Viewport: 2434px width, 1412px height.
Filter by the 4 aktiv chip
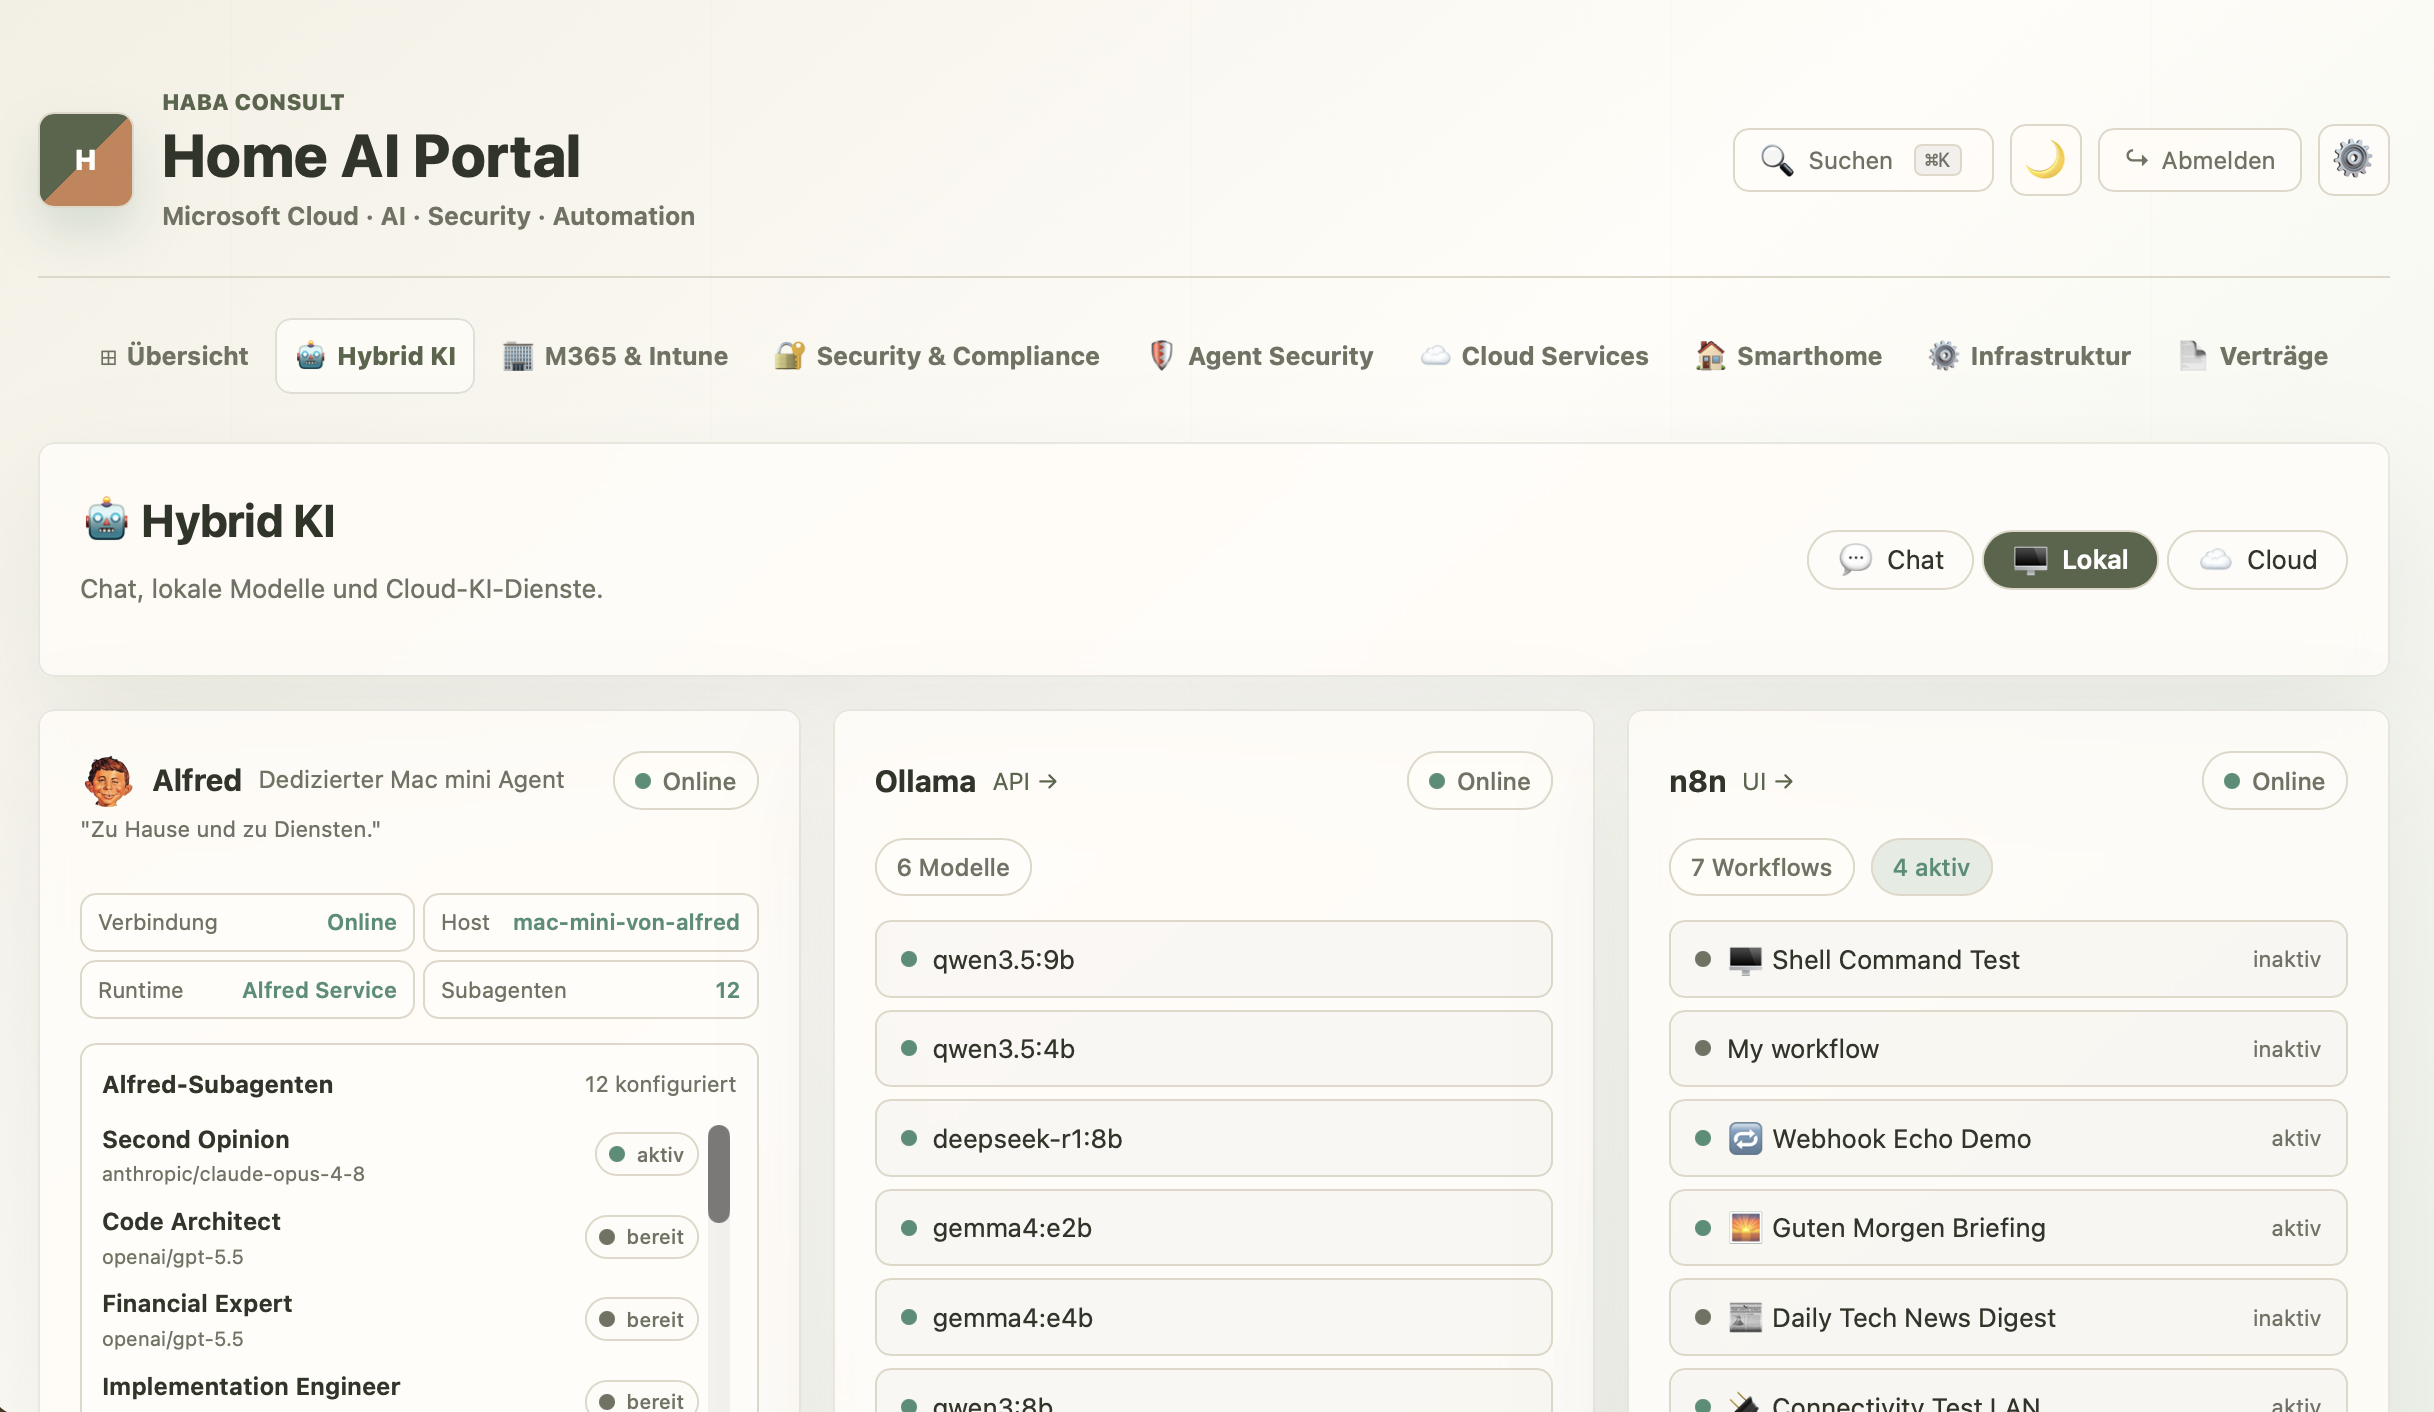1932,867
